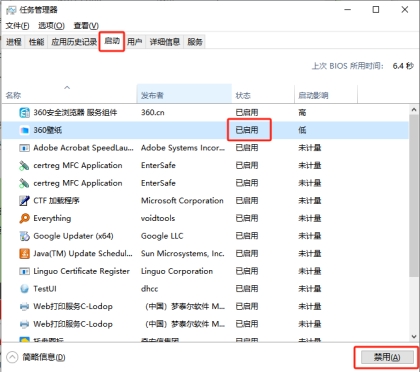The image size is (420, 372).
Task: Click the CTF 加载程序 pen icon
Action: pyautogui.click(x=24, y=201)
